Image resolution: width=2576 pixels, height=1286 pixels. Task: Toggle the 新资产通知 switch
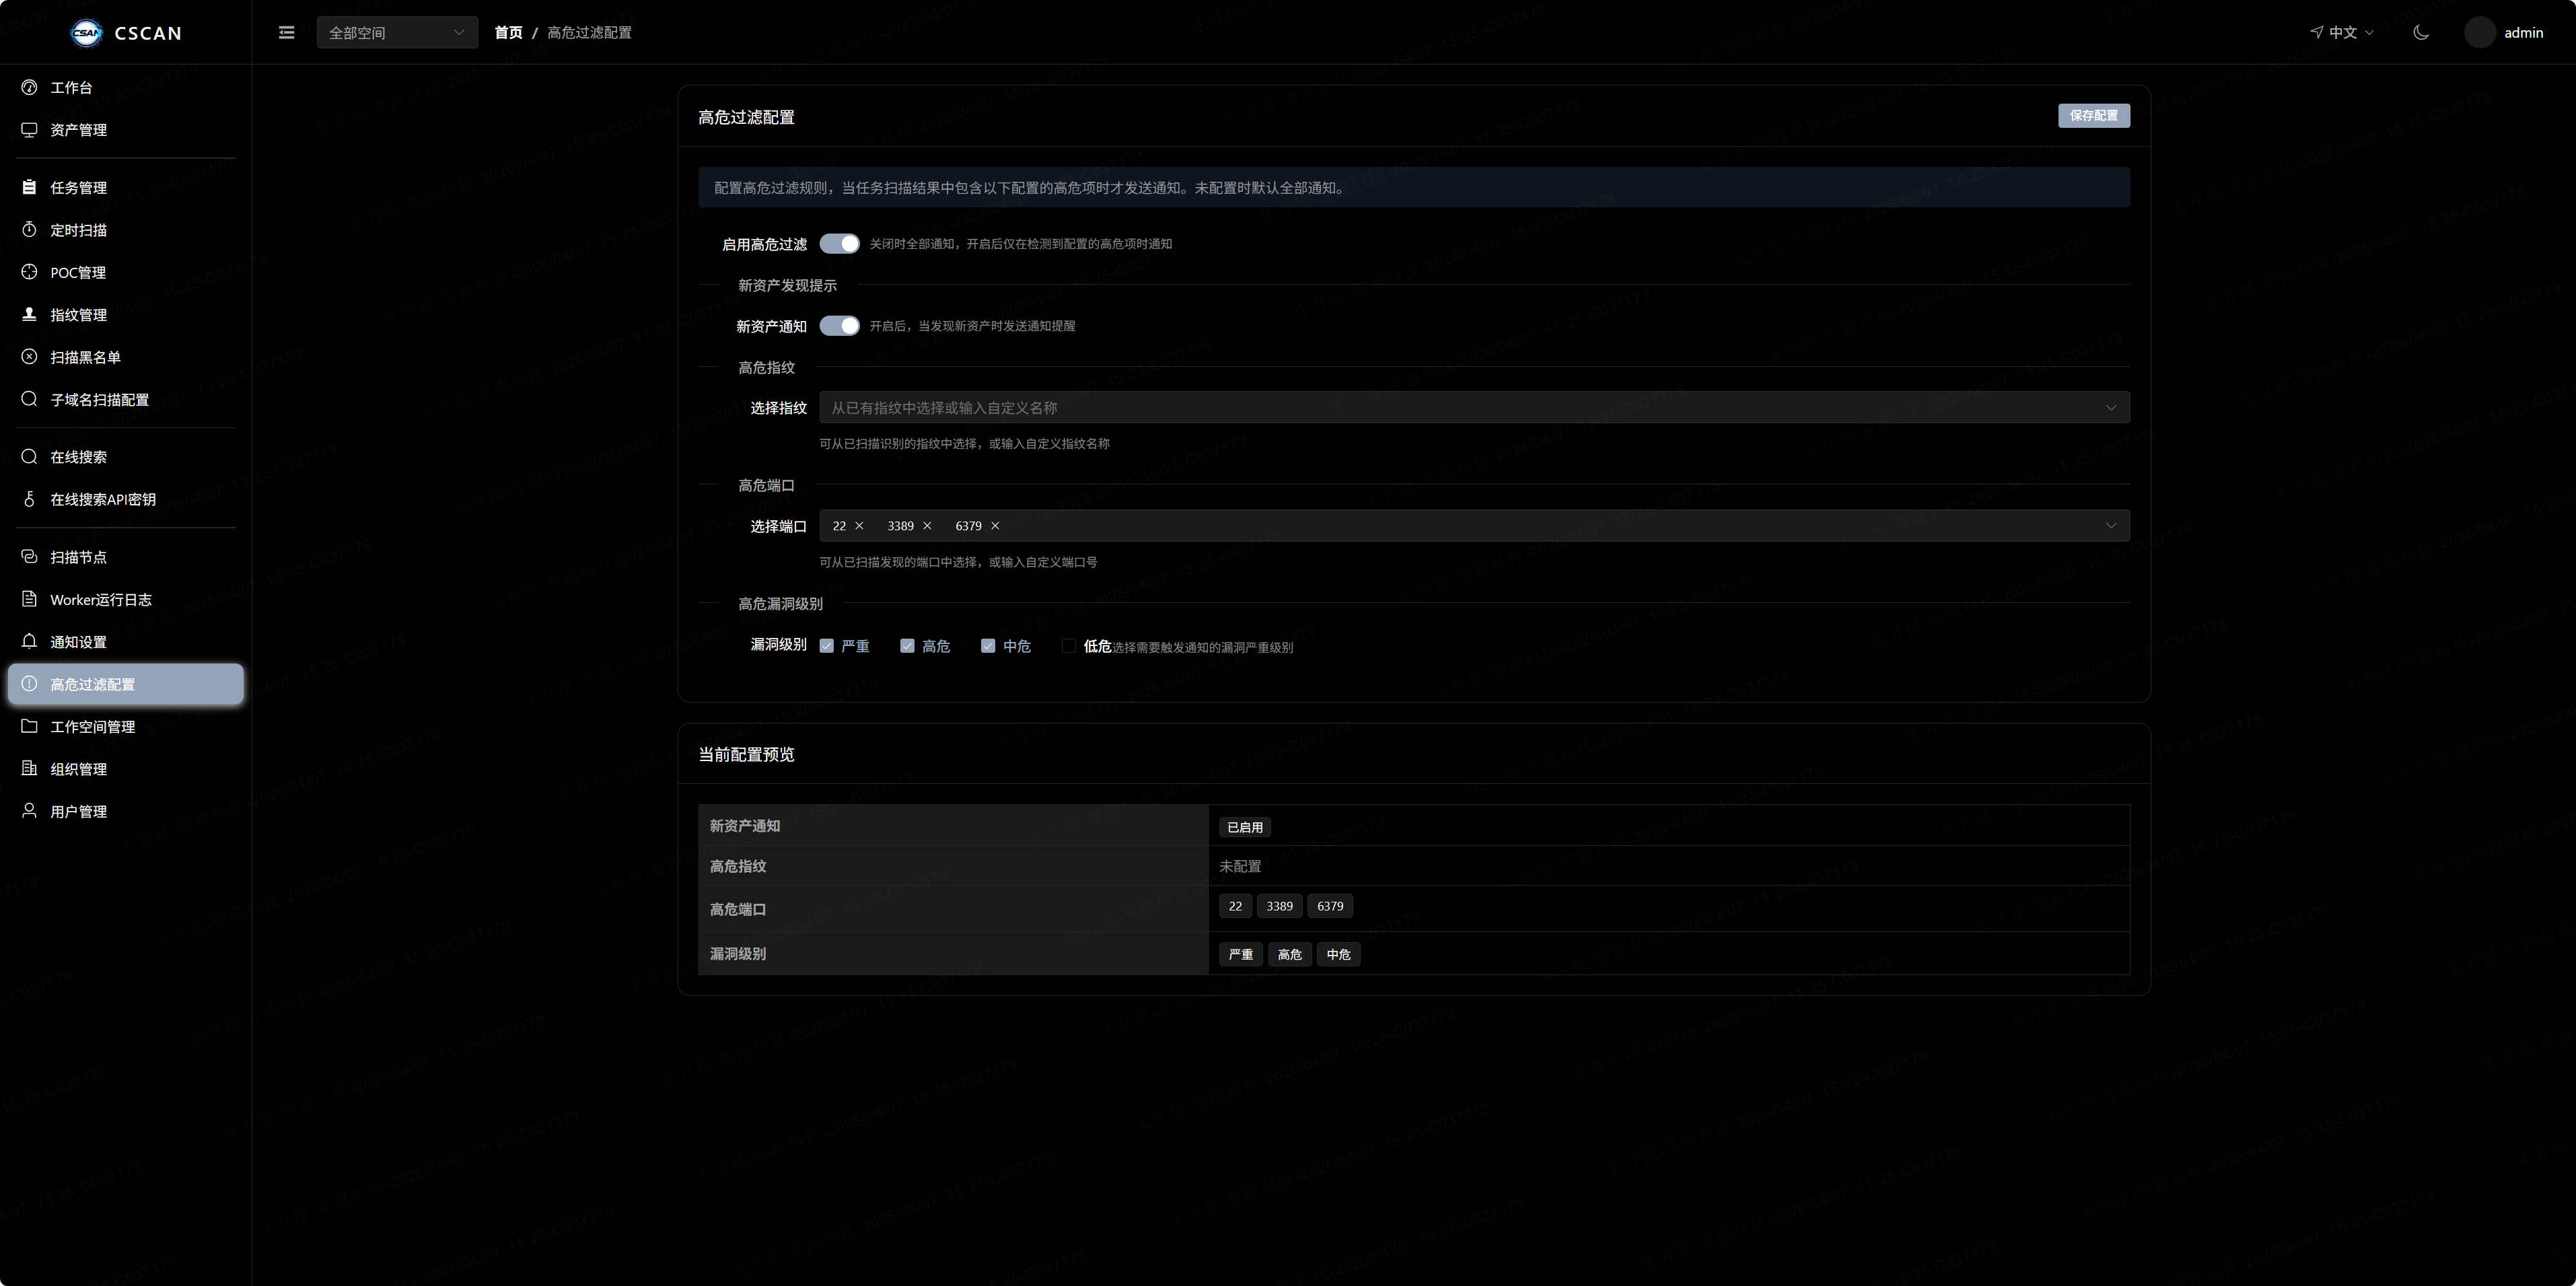click(x=839, y=325)
